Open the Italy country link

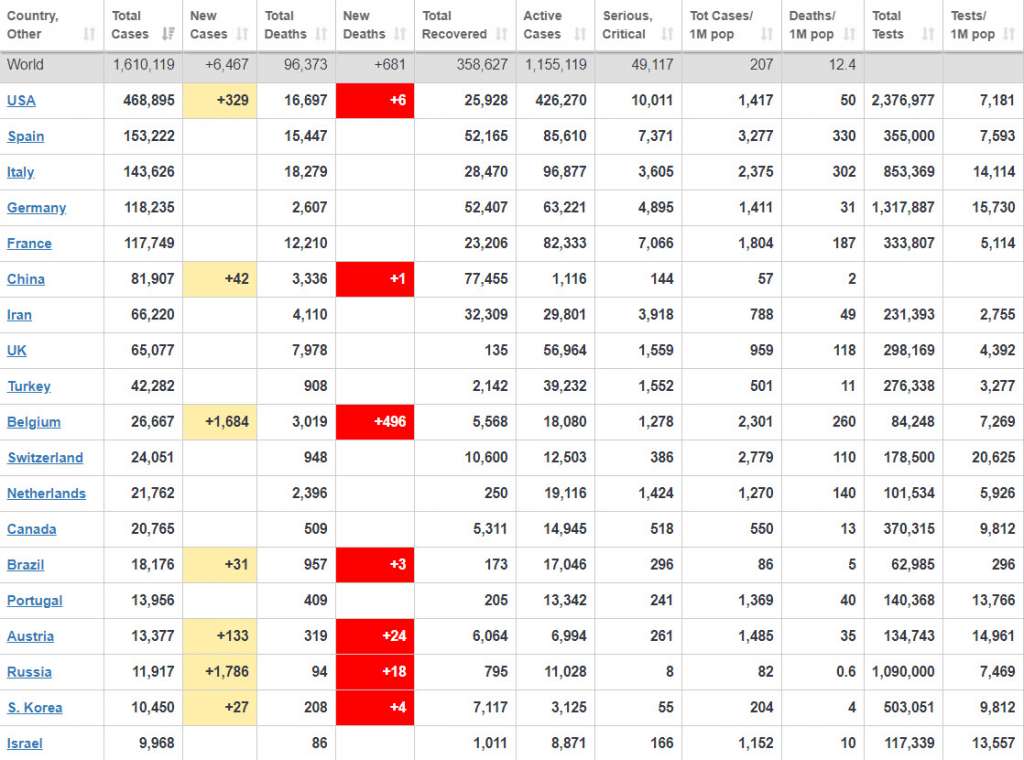20,172
